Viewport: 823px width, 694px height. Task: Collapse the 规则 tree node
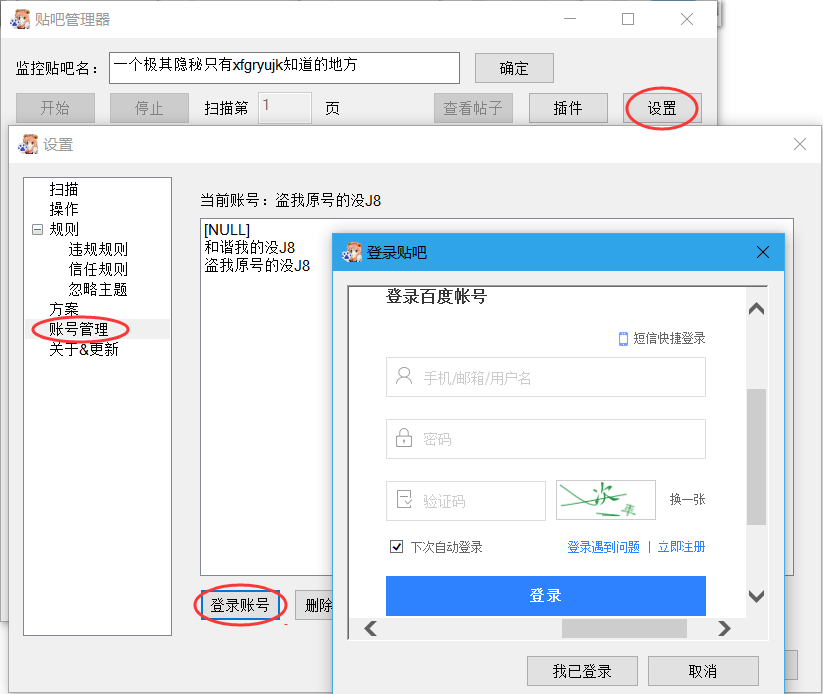pyautogui.click(x=37, y=229)
